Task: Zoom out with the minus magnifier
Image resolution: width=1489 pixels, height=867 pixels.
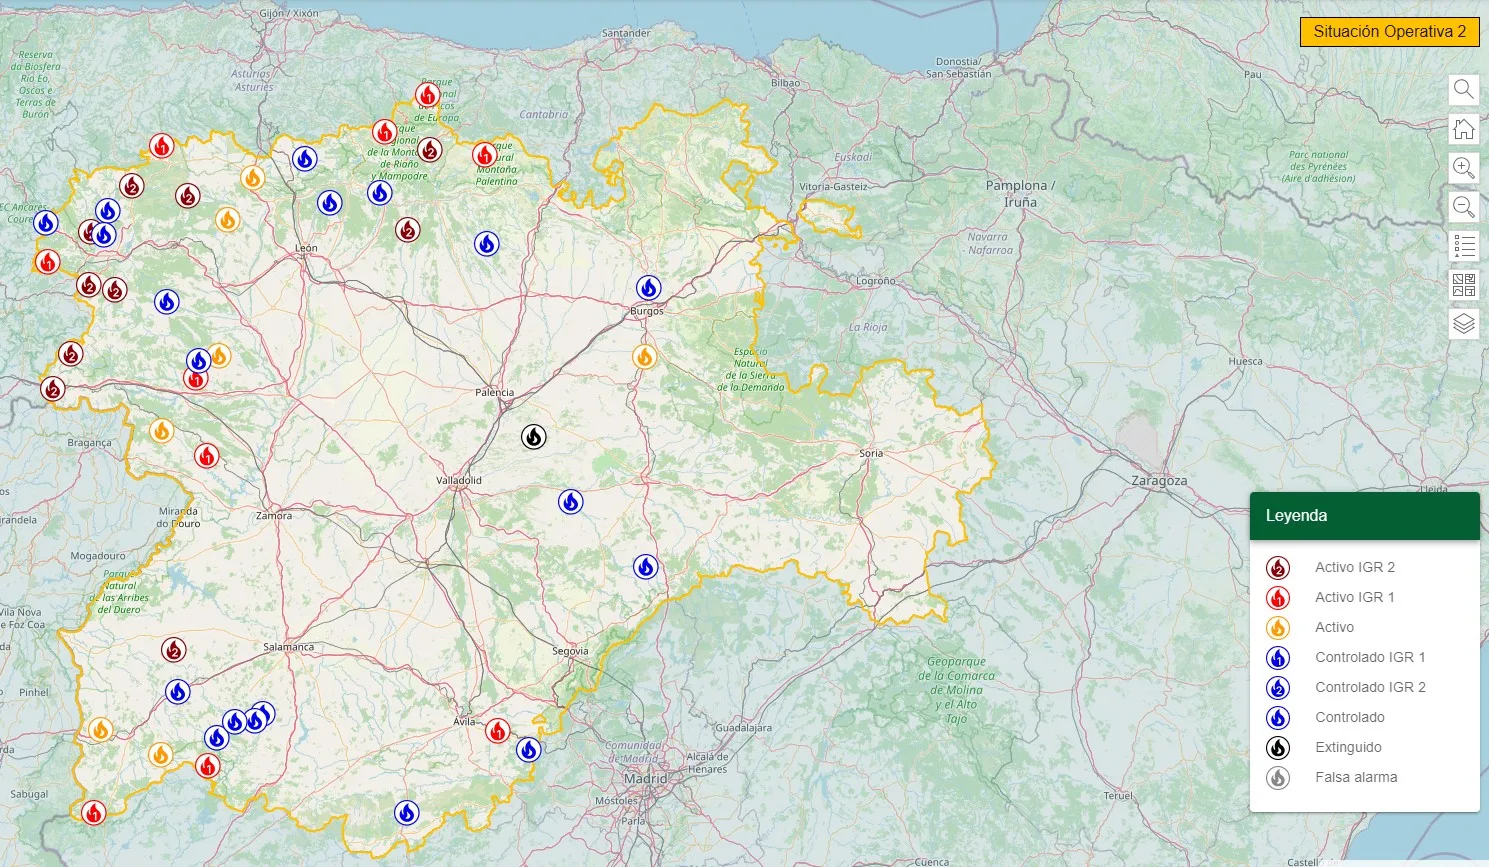Action: point(1464,206)
